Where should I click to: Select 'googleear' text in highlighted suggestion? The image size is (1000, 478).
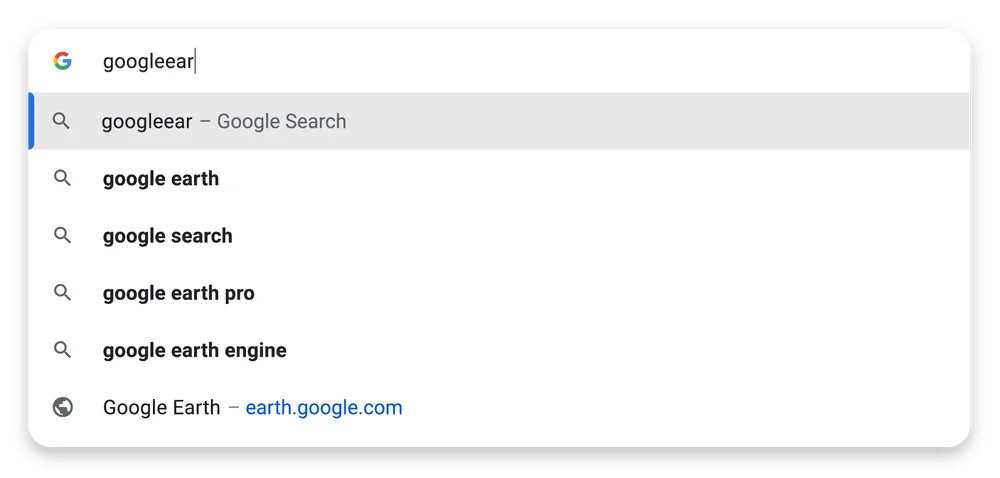coord(147,121)
